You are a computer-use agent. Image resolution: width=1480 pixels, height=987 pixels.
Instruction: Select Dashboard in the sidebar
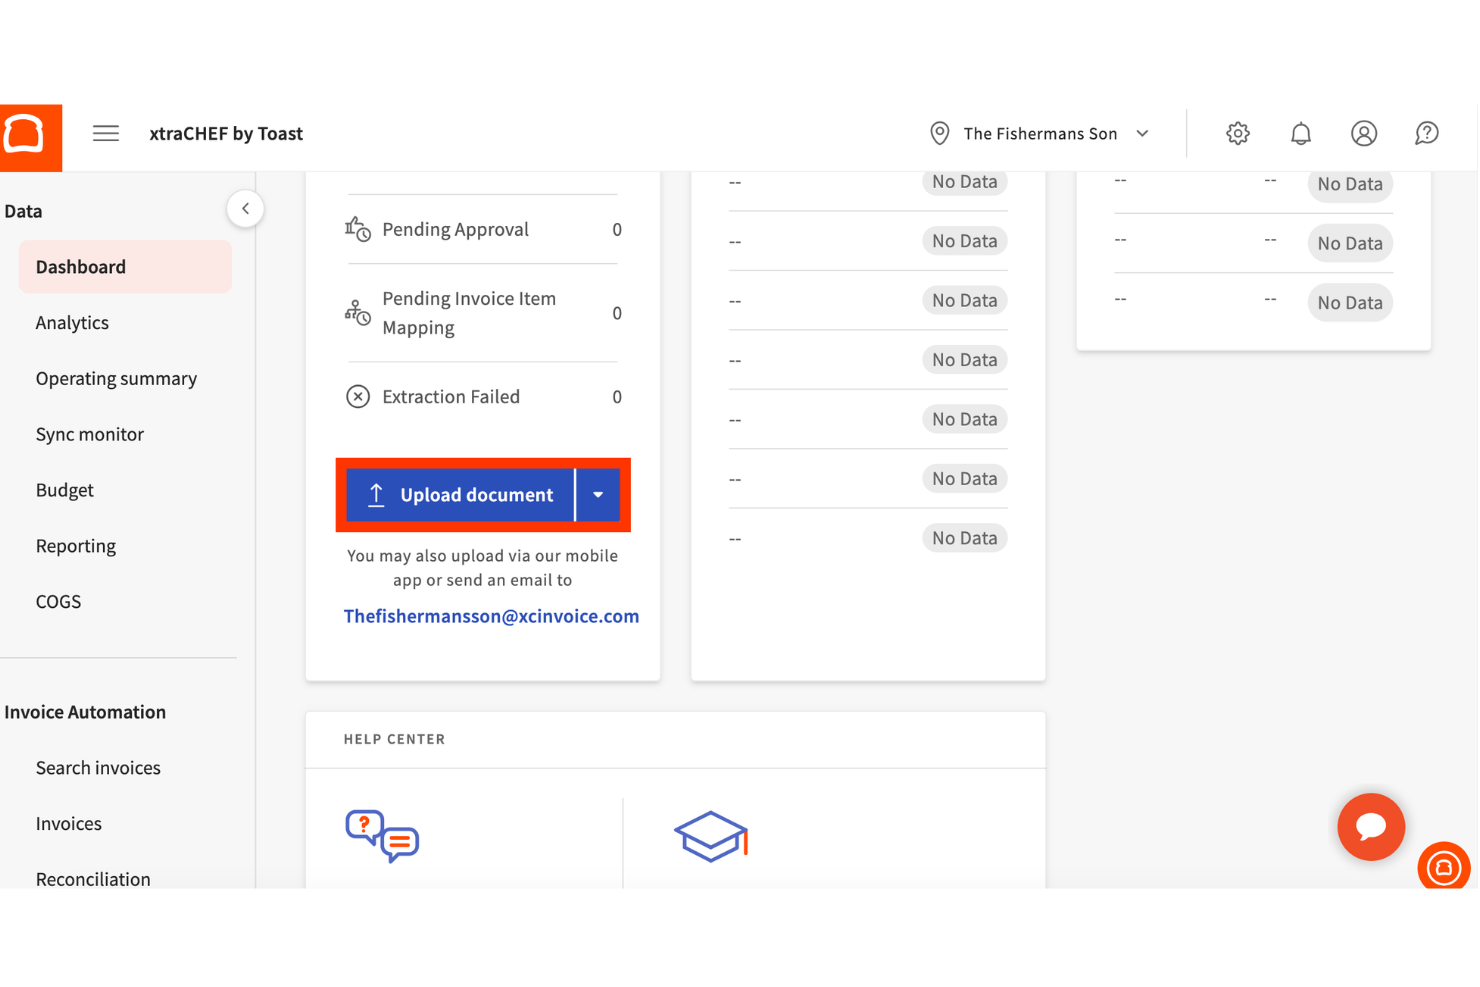(125, 267)
